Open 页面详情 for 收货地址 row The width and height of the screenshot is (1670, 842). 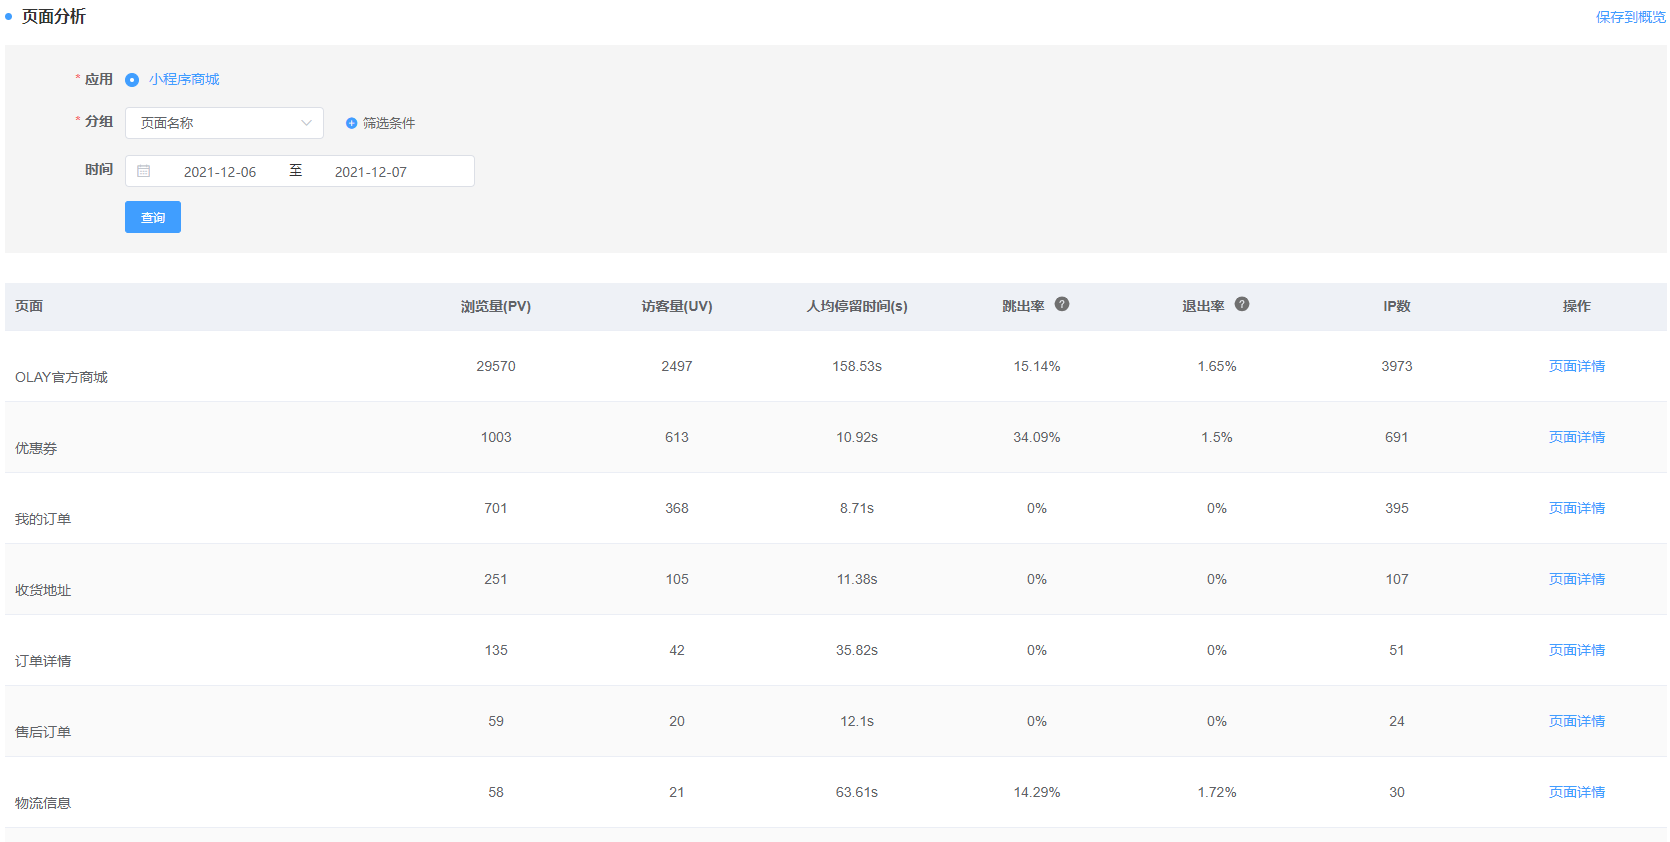coord(1576,579)
